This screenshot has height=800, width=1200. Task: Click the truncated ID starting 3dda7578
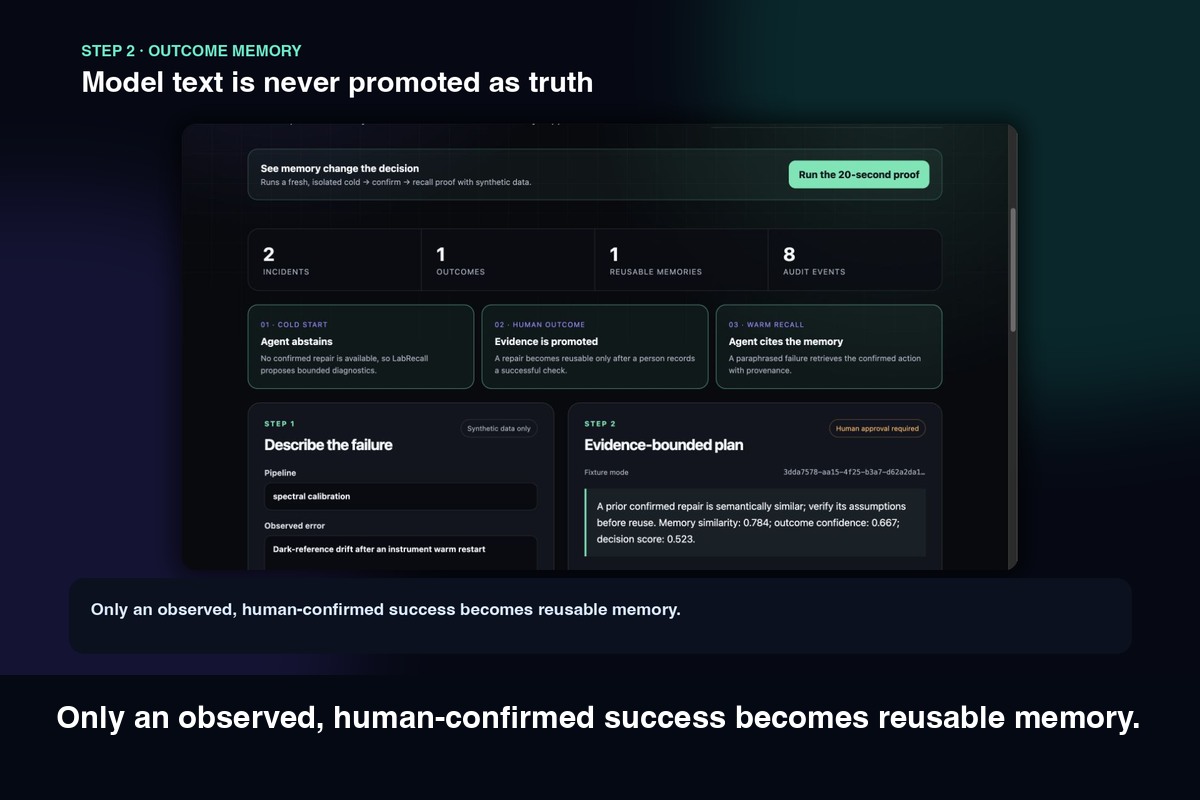point(855,472)
